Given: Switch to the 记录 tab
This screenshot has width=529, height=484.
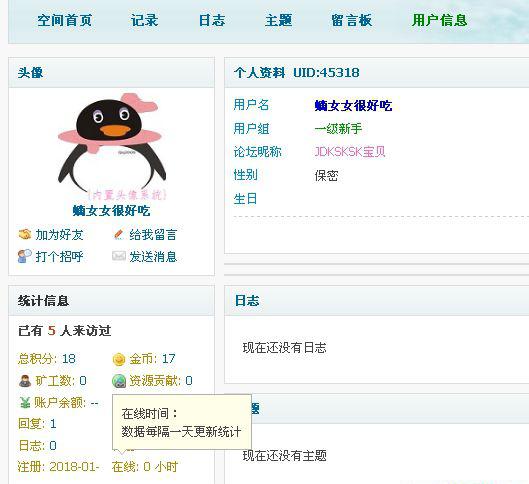Looking at the screenshot, I should [x=144, y=20].
